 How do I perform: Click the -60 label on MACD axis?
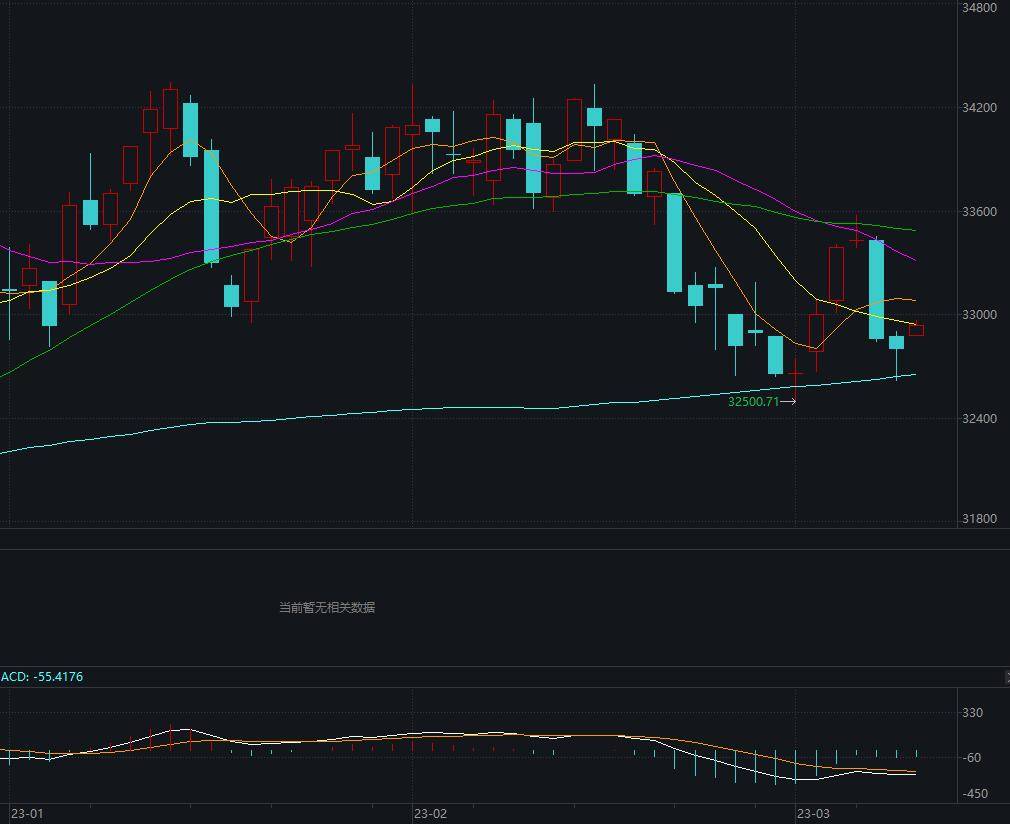(x=972, y=758)
